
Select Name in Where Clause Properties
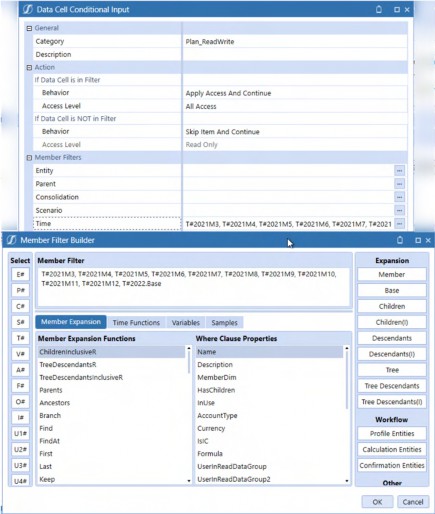click(x=269, y=352)
